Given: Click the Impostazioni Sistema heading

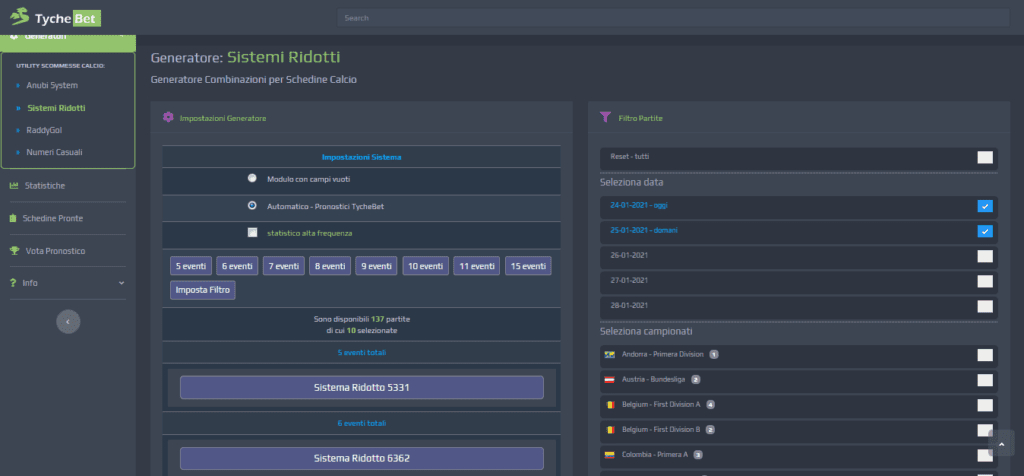Looking at the screenshot, I should [x=362, y=157].
